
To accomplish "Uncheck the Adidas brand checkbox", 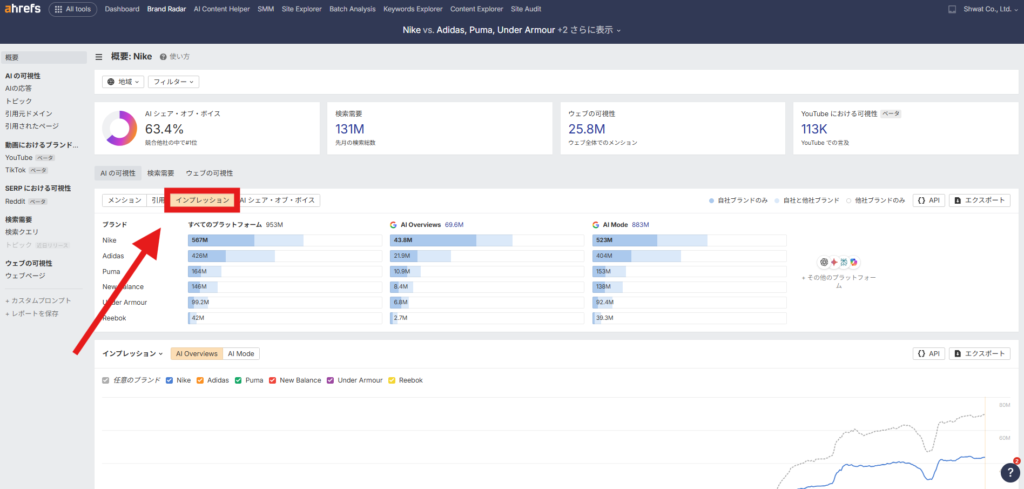I will [200, 380].
